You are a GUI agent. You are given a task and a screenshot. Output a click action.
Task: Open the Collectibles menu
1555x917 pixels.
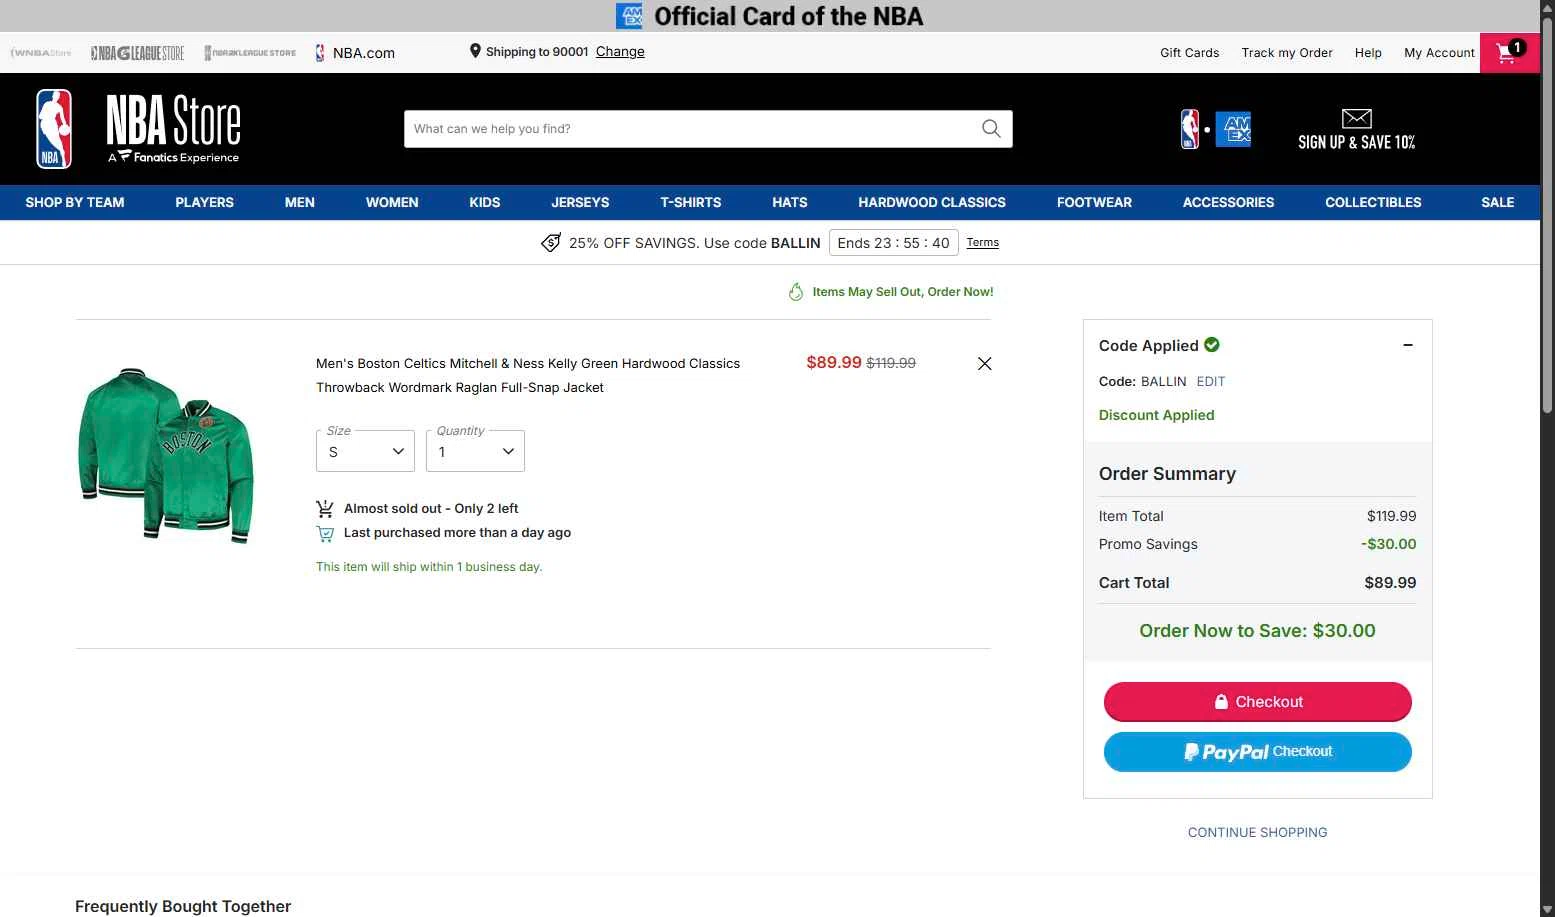1373,202
